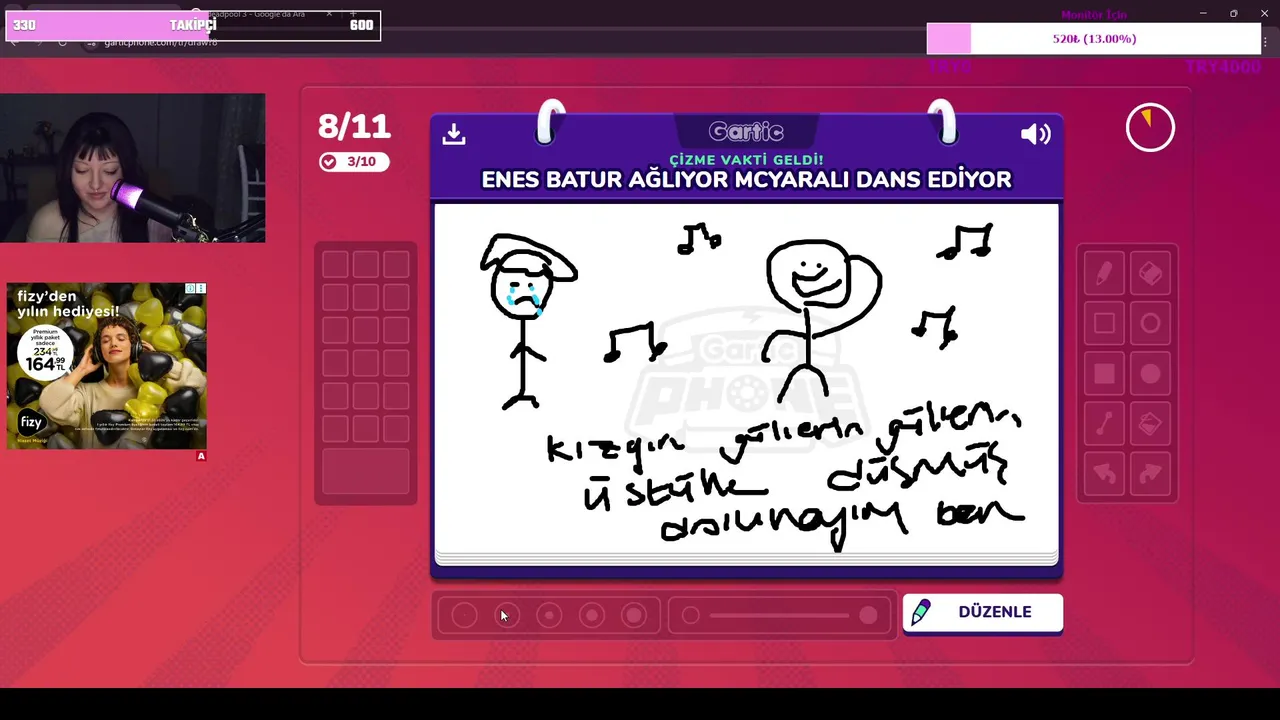Screen dimensions: 1280x720
Task: Click the round countdown timer
Action: 1150,128
